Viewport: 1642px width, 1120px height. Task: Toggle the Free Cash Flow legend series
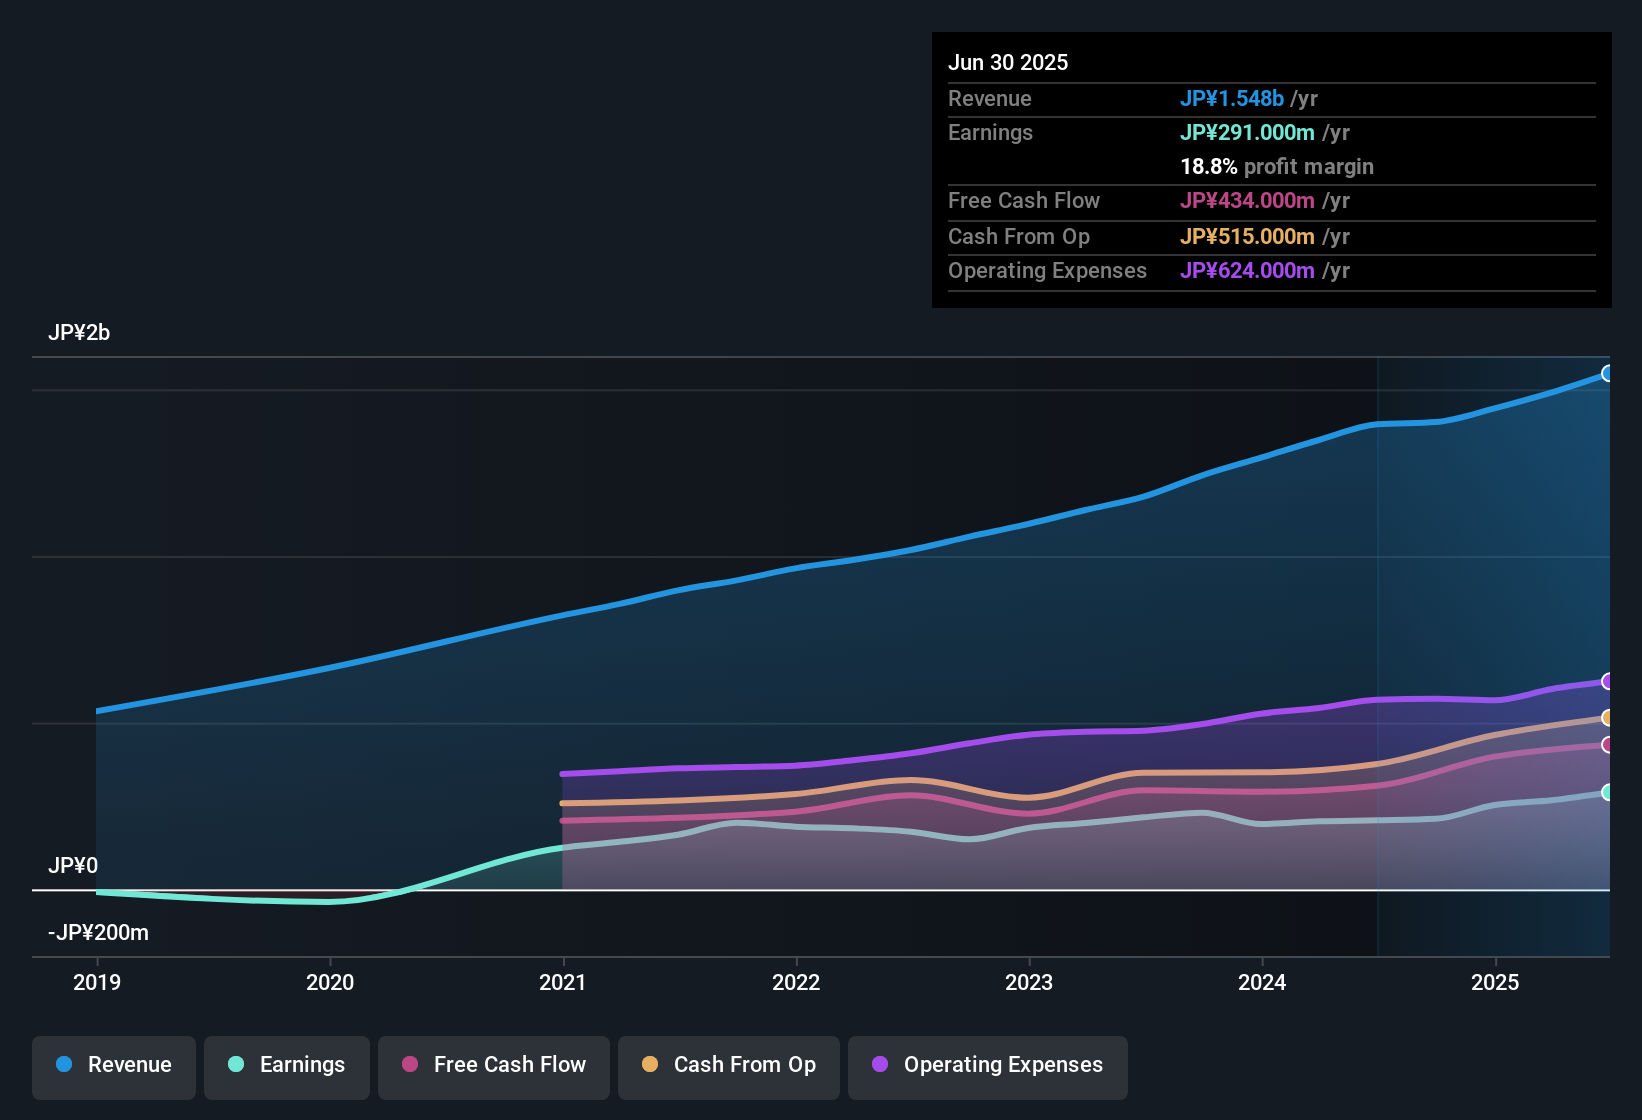click(494, 1066)
